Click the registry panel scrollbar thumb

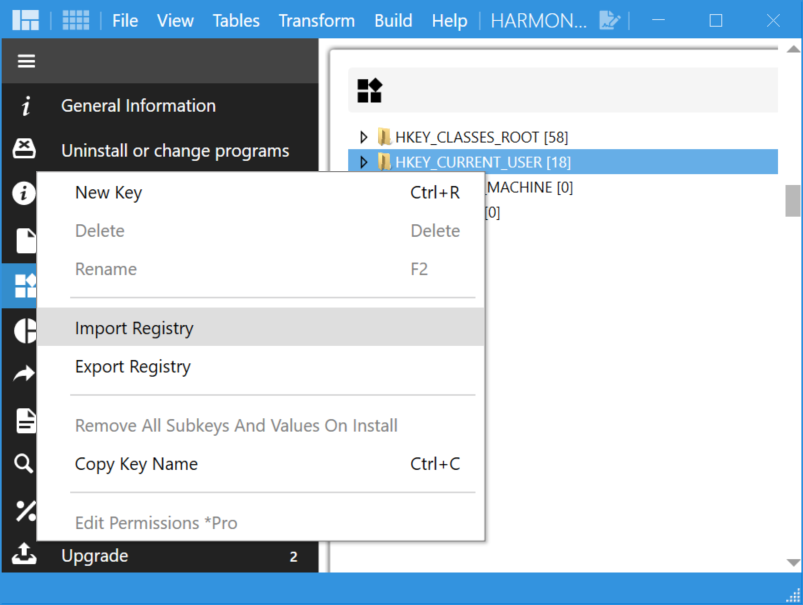pos(792,201)
